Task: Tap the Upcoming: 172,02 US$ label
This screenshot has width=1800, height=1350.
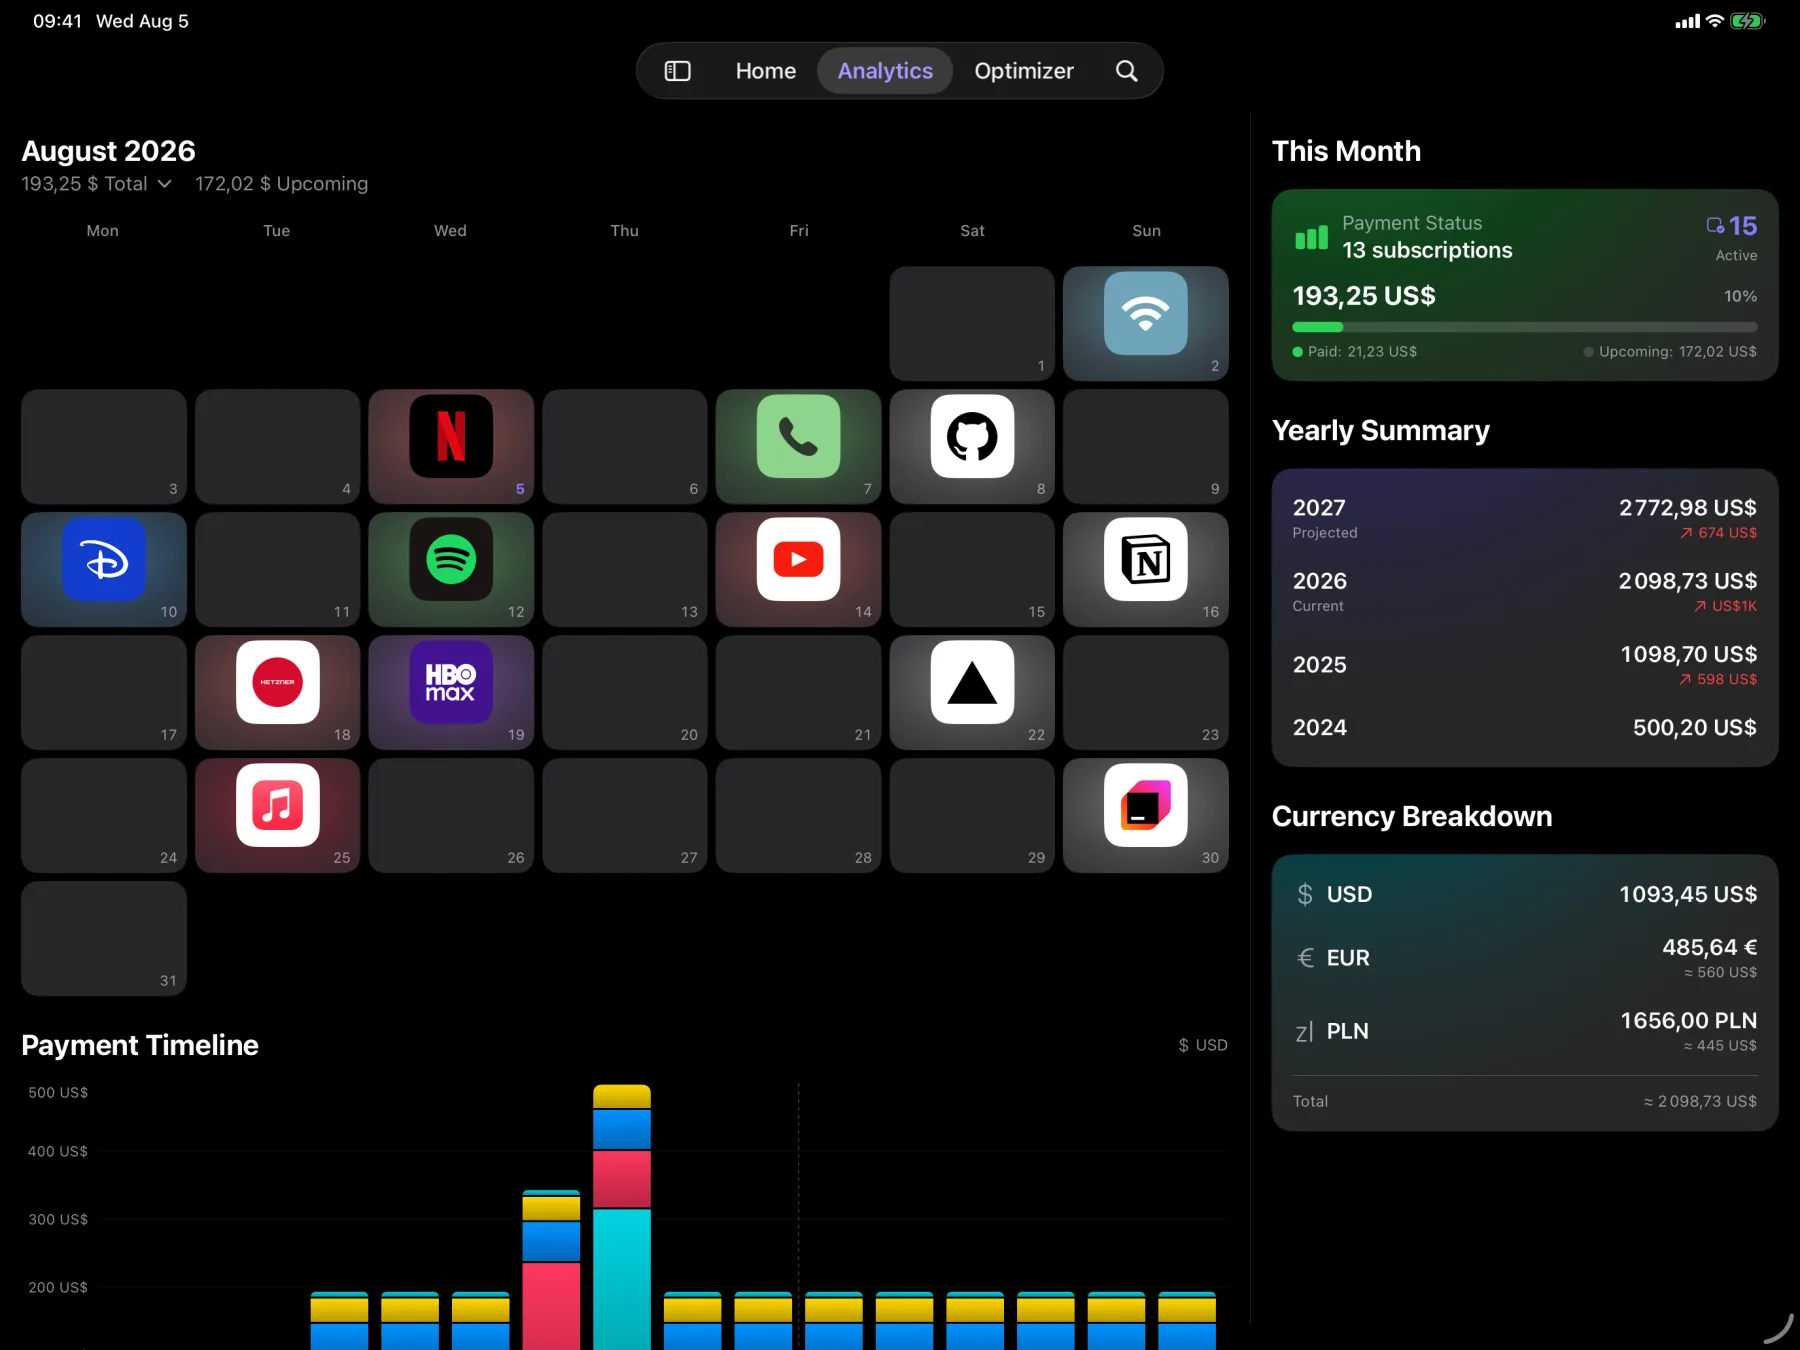Action: click(x=1670, y=352)
